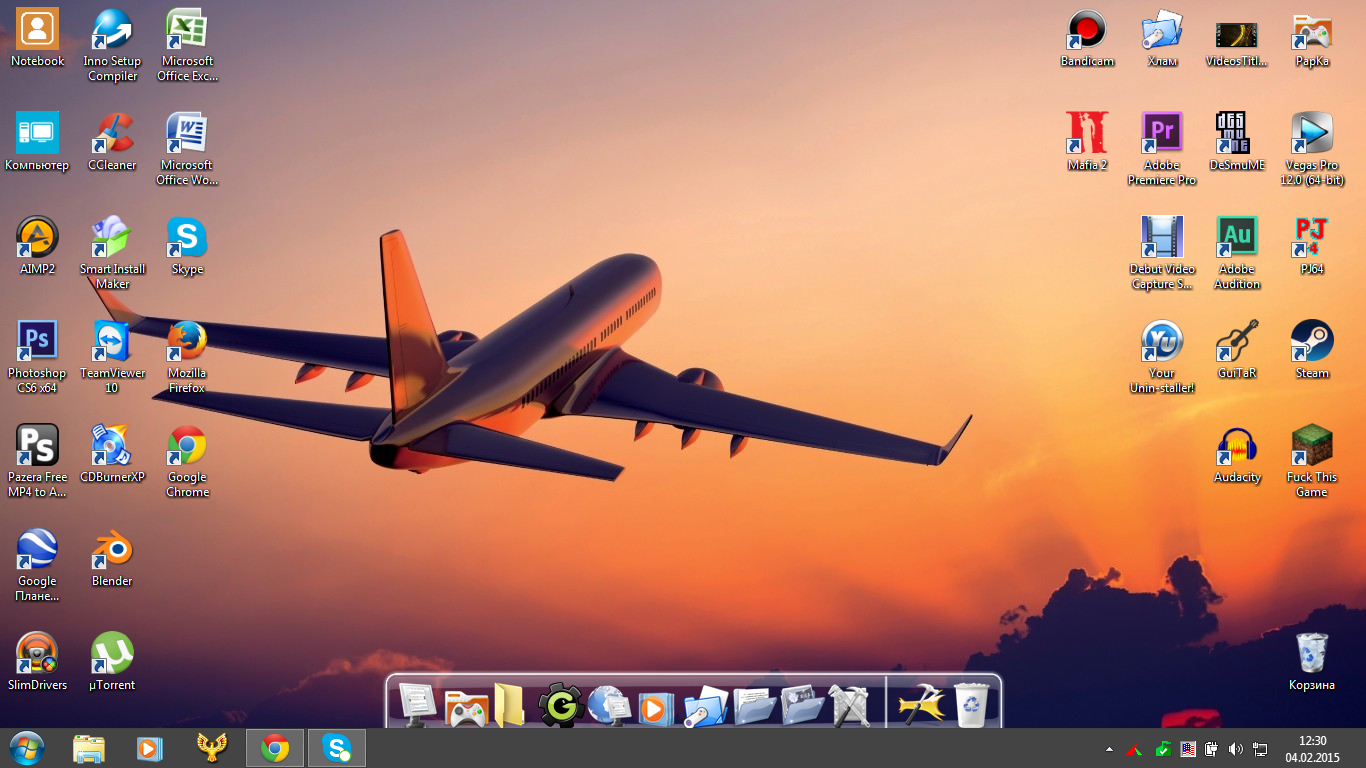Select the DeSmuME emulator icon

click(1237, 142)
